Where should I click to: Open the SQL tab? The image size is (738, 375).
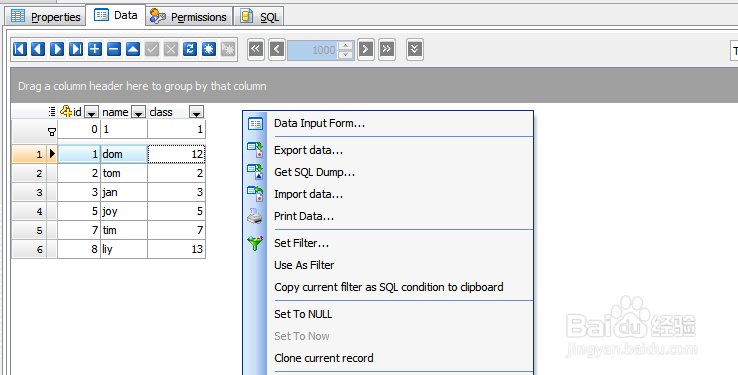[x=259, y=17]
